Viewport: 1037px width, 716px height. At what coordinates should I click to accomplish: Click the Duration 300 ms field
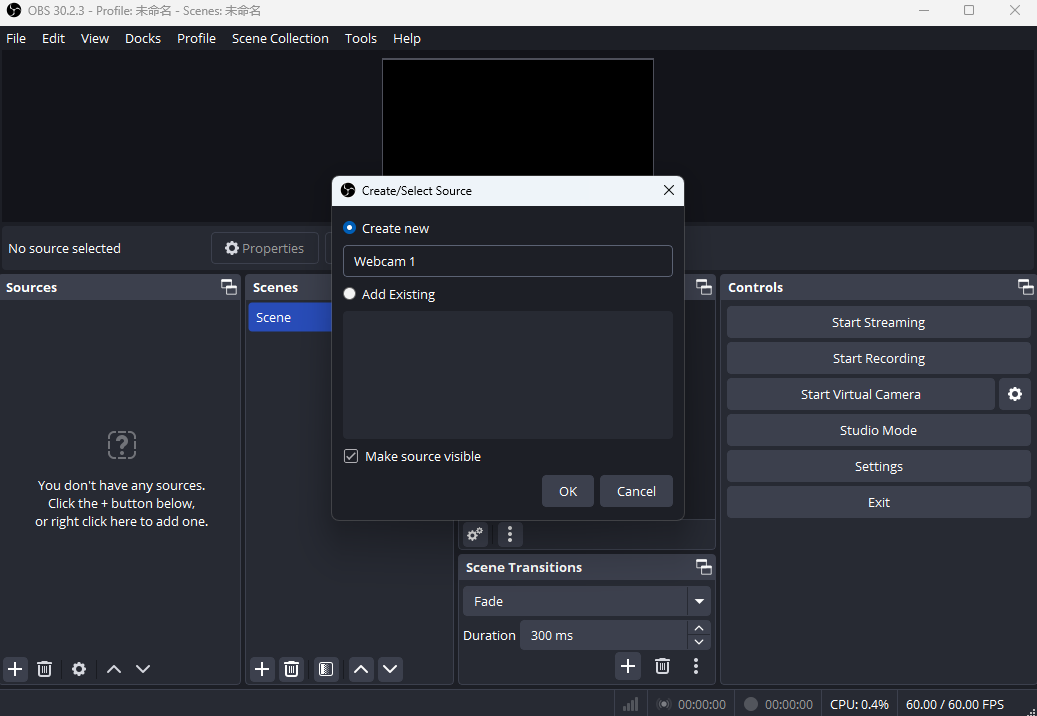(x=604, y=635)
